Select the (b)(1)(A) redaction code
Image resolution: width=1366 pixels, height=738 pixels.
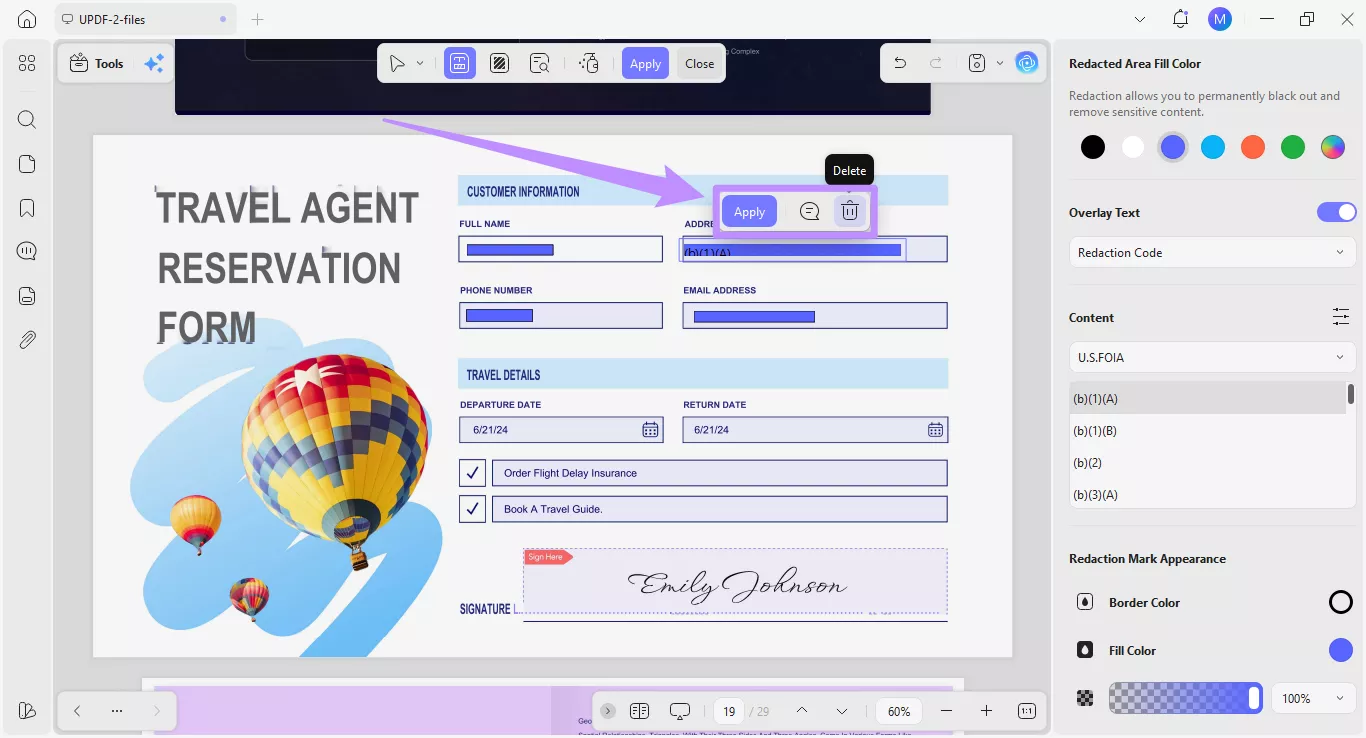tap(1207, 398)
